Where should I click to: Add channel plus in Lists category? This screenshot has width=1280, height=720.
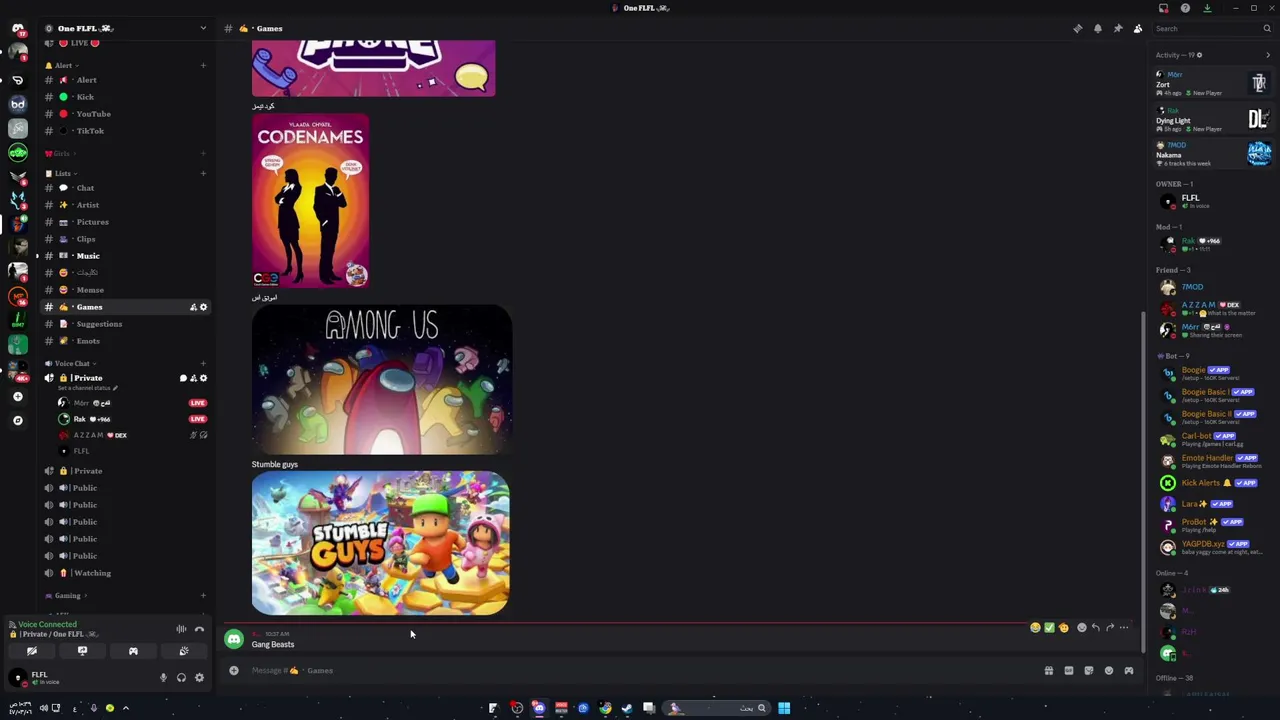203,173
